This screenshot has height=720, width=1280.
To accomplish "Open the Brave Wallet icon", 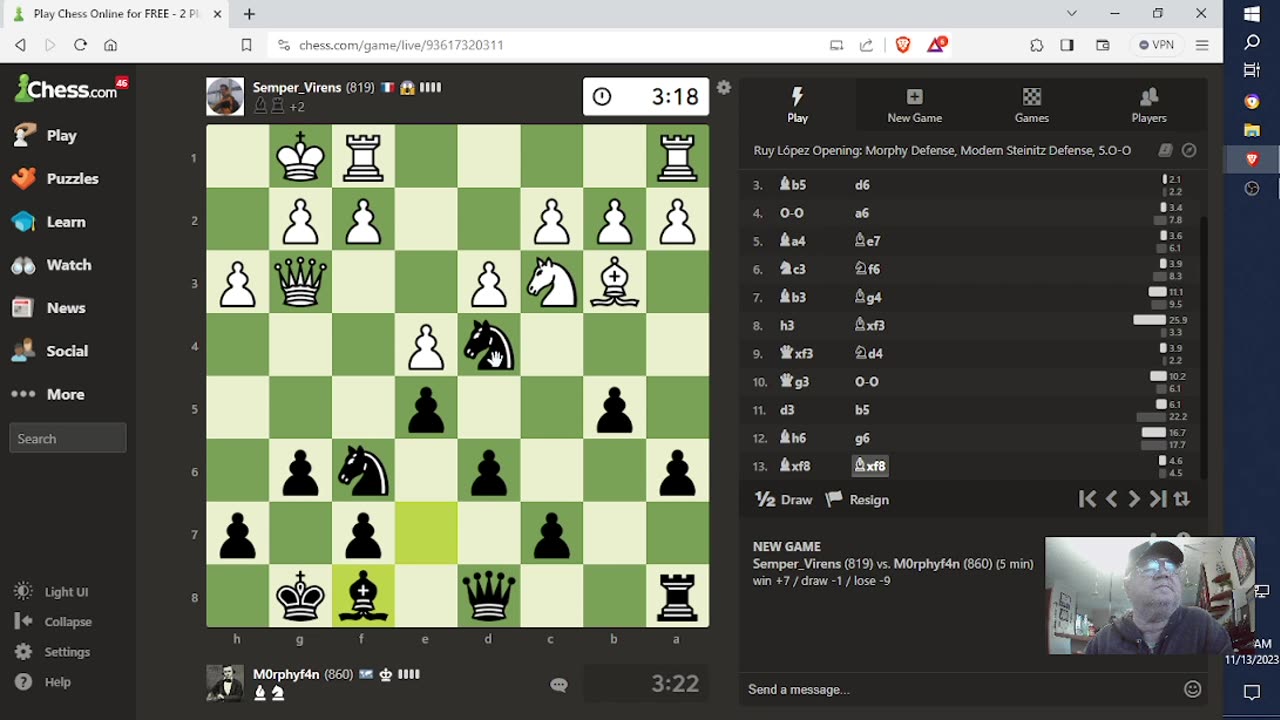I will pyautogui.click(x=1103, y=45).
